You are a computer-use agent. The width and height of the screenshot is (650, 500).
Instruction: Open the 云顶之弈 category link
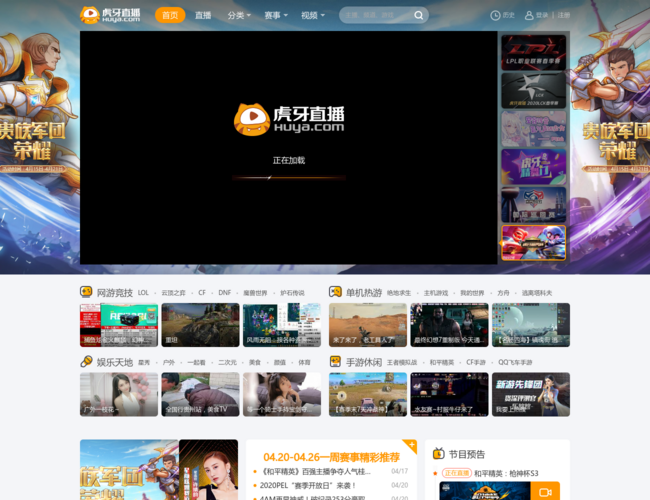(x=173, y=293)
